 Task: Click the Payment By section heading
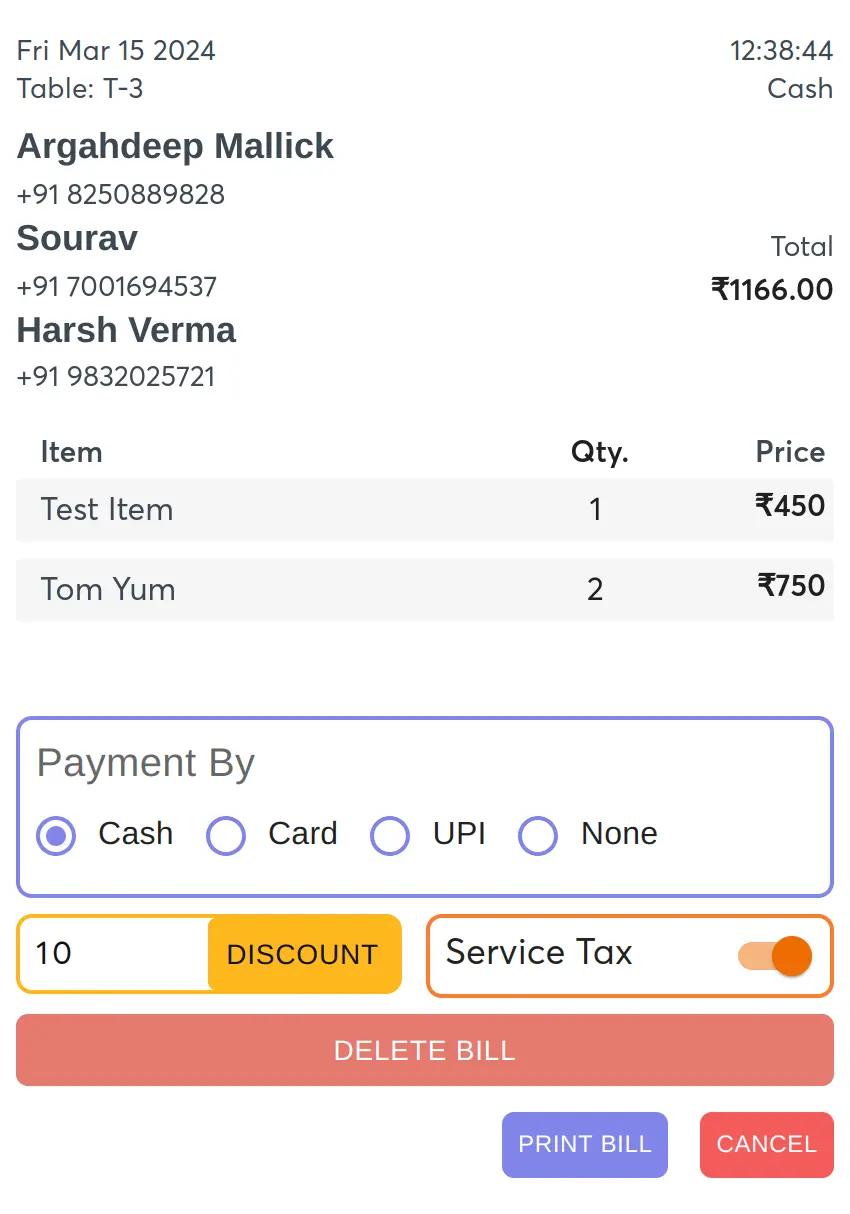coord(144,763)
